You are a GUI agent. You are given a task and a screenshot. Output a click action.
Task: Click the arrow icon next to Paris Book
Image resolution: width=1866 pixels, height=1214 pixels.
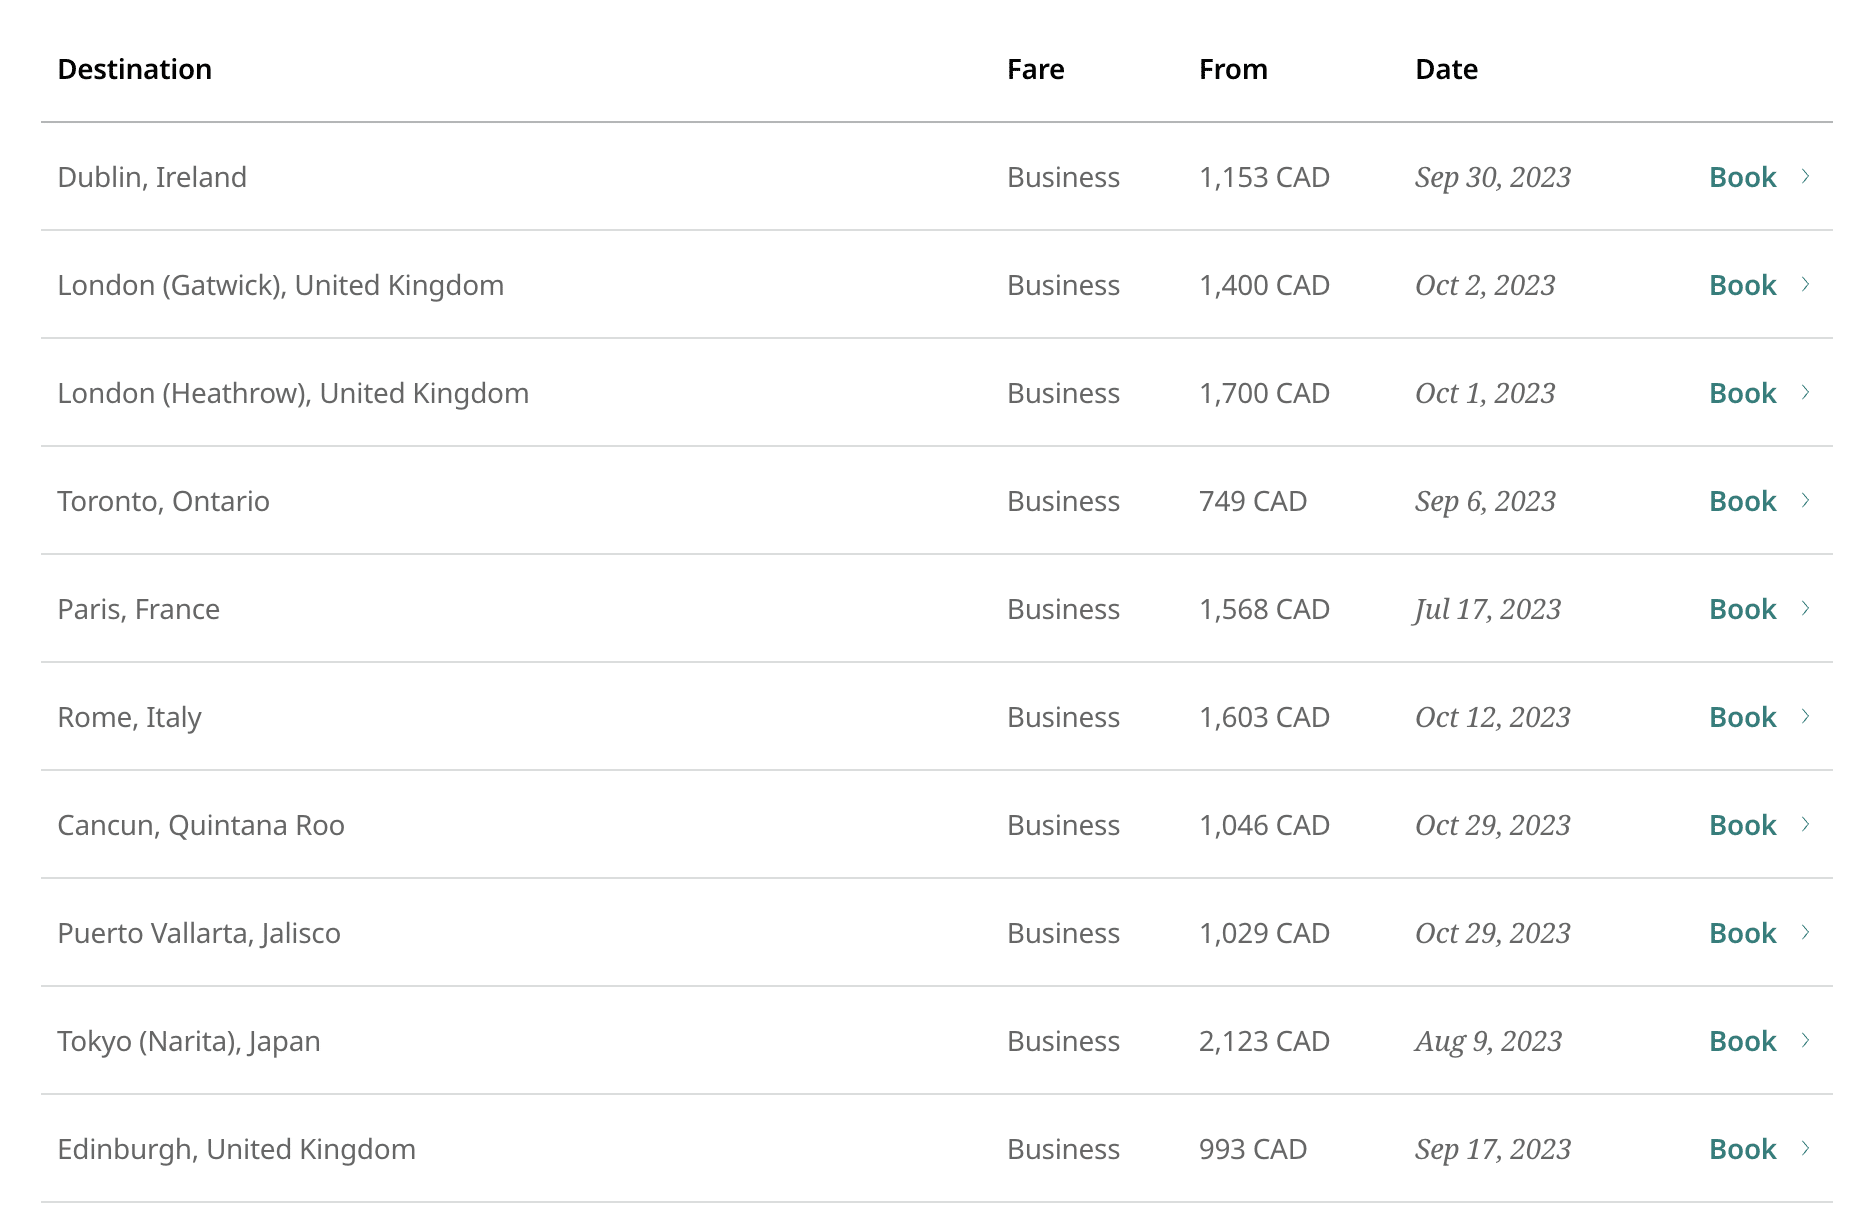click(1805, 609)
